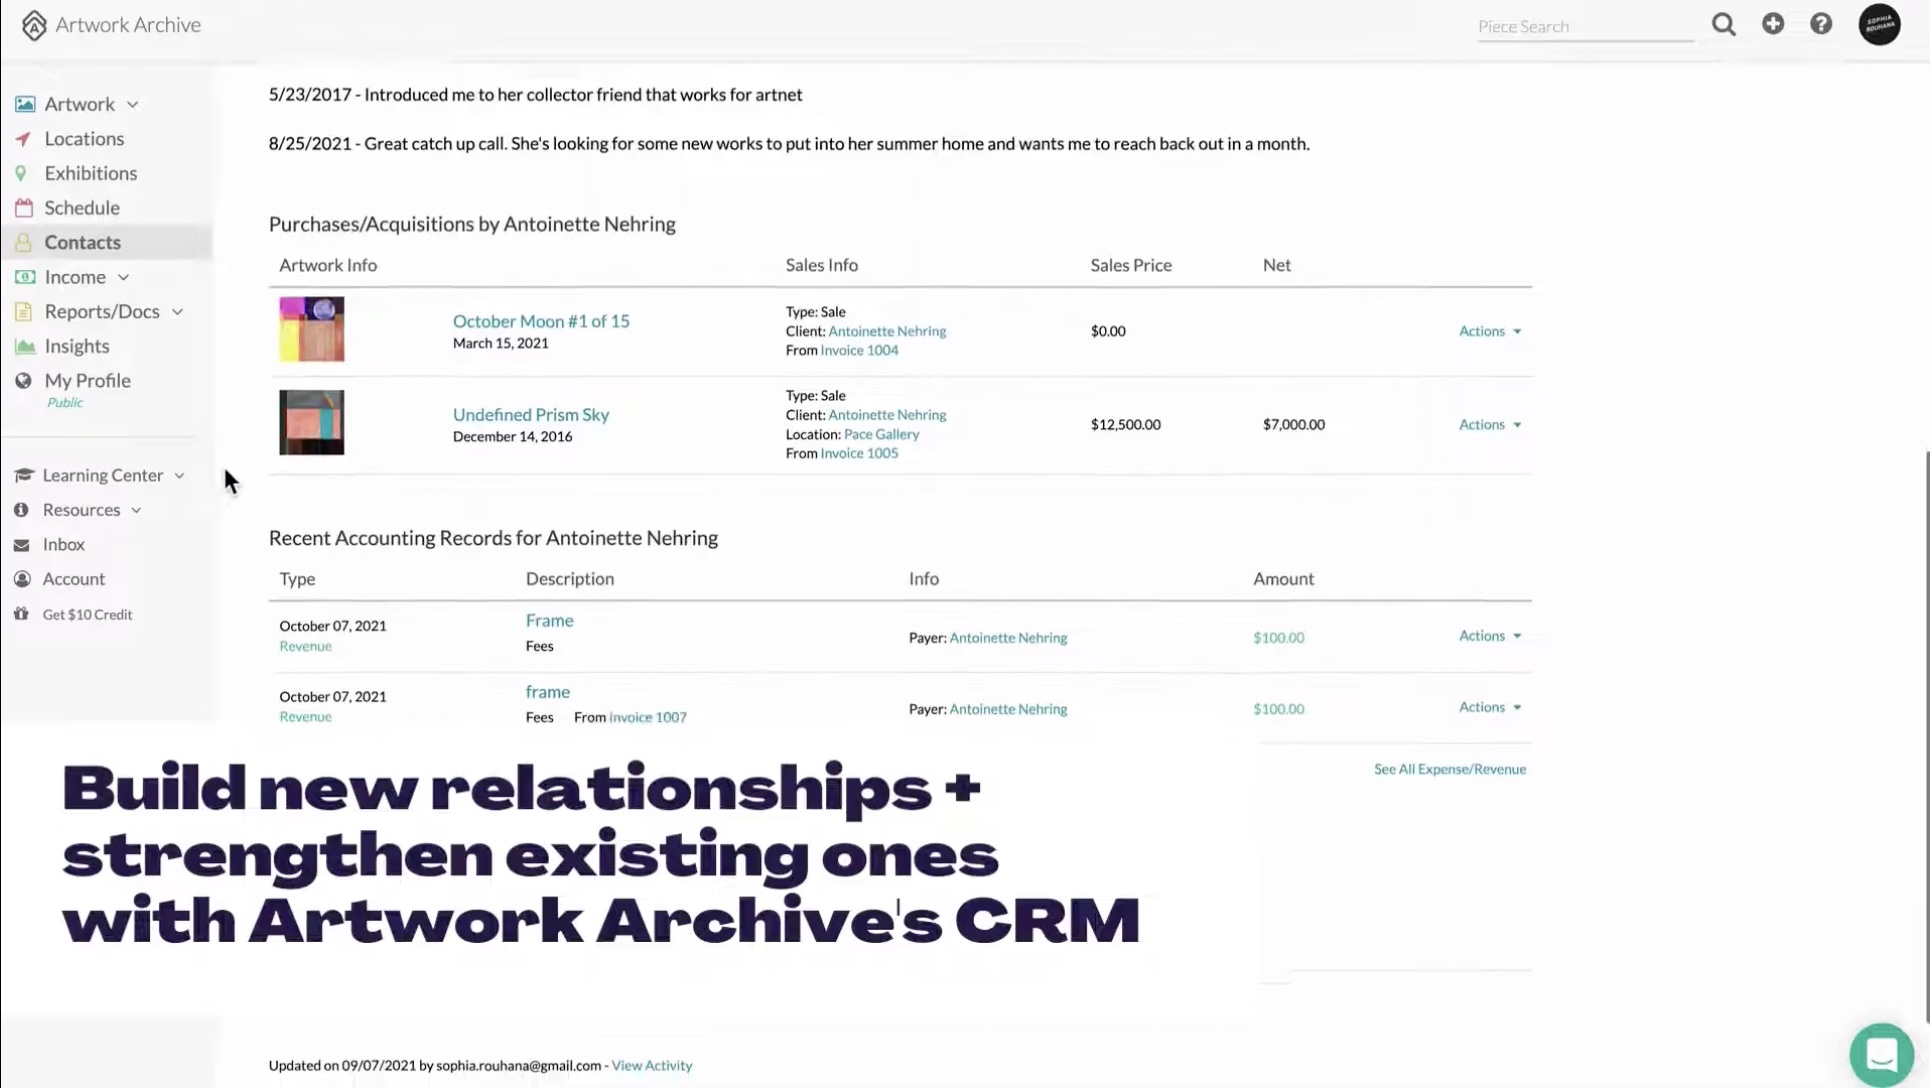The height and width of the screenshot is (1088, 1930).
Task: Click the Income money icon
Action: [25, 277]
